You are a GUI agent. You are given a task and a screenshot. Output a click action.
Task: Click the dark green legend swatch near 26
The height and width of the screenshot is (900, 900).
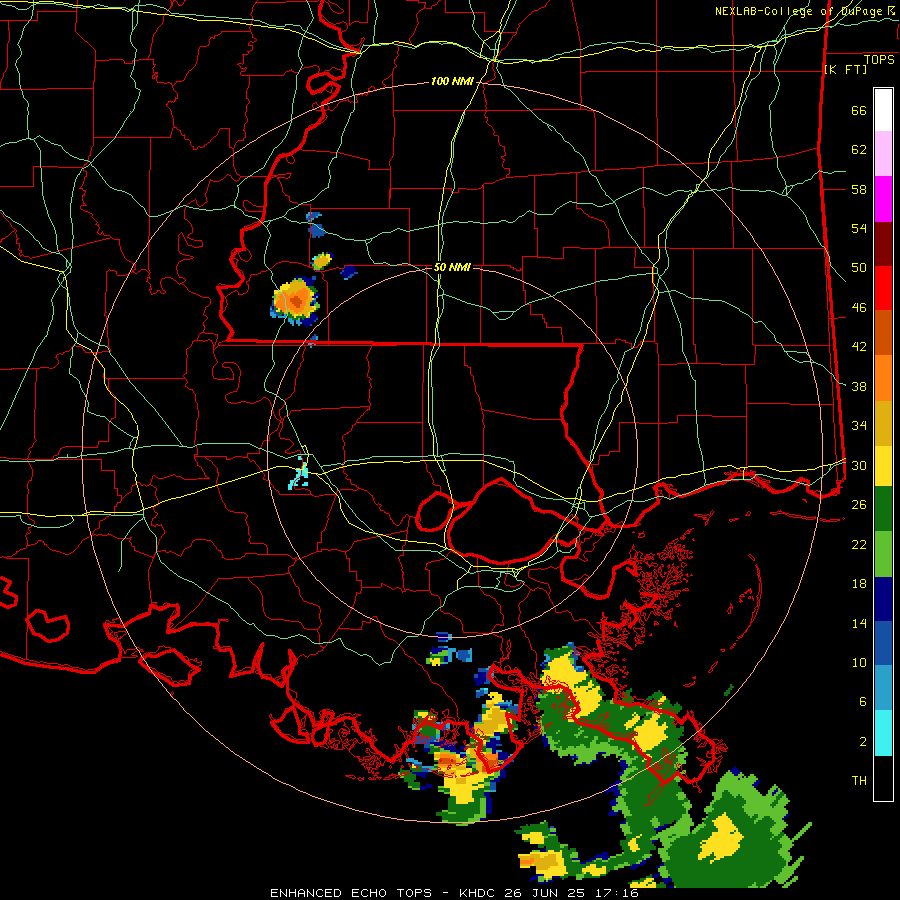tap(883, 509)
